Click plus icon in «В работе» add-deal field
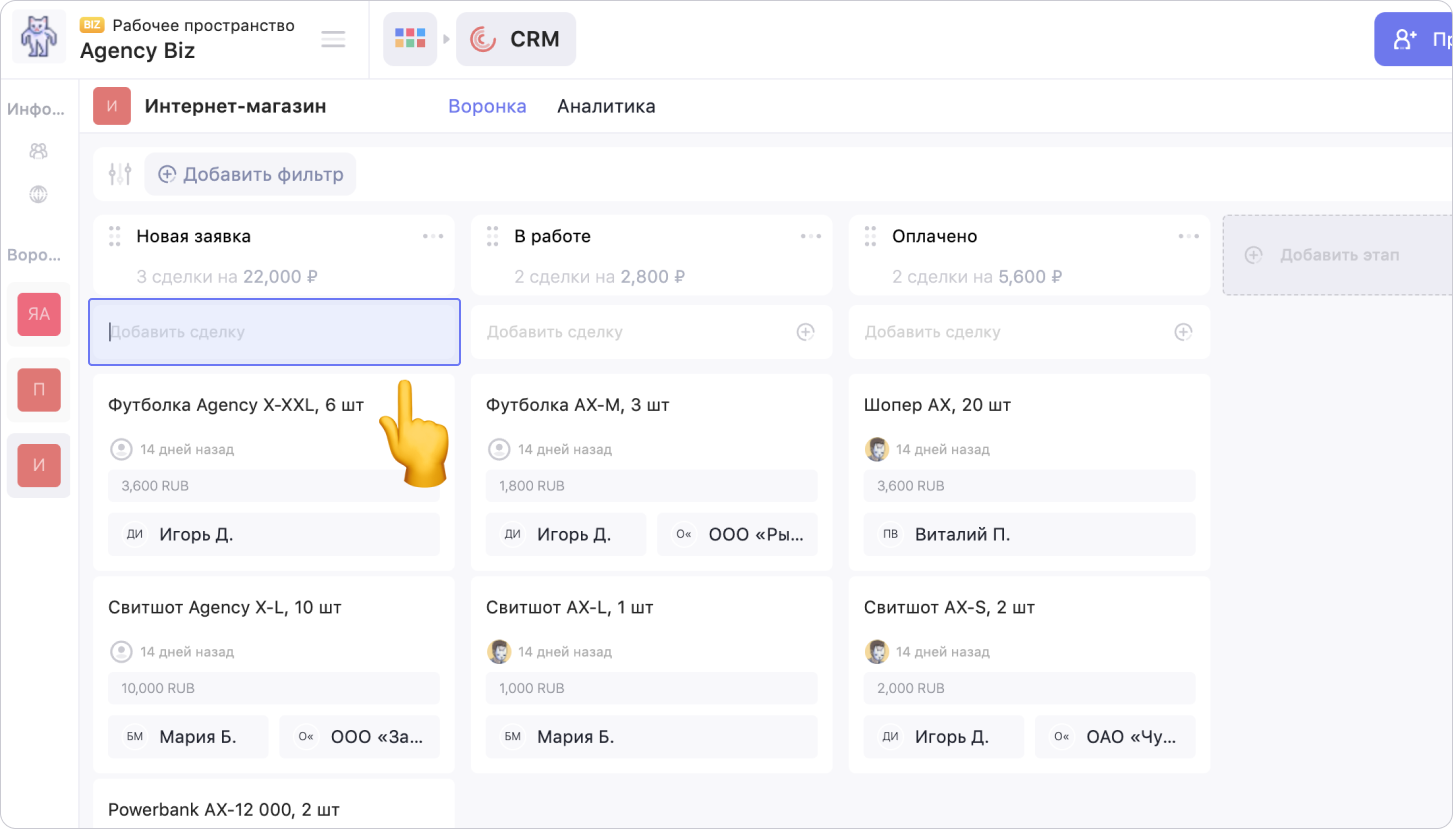This screenshot has width=1453, height=829. 805,332
